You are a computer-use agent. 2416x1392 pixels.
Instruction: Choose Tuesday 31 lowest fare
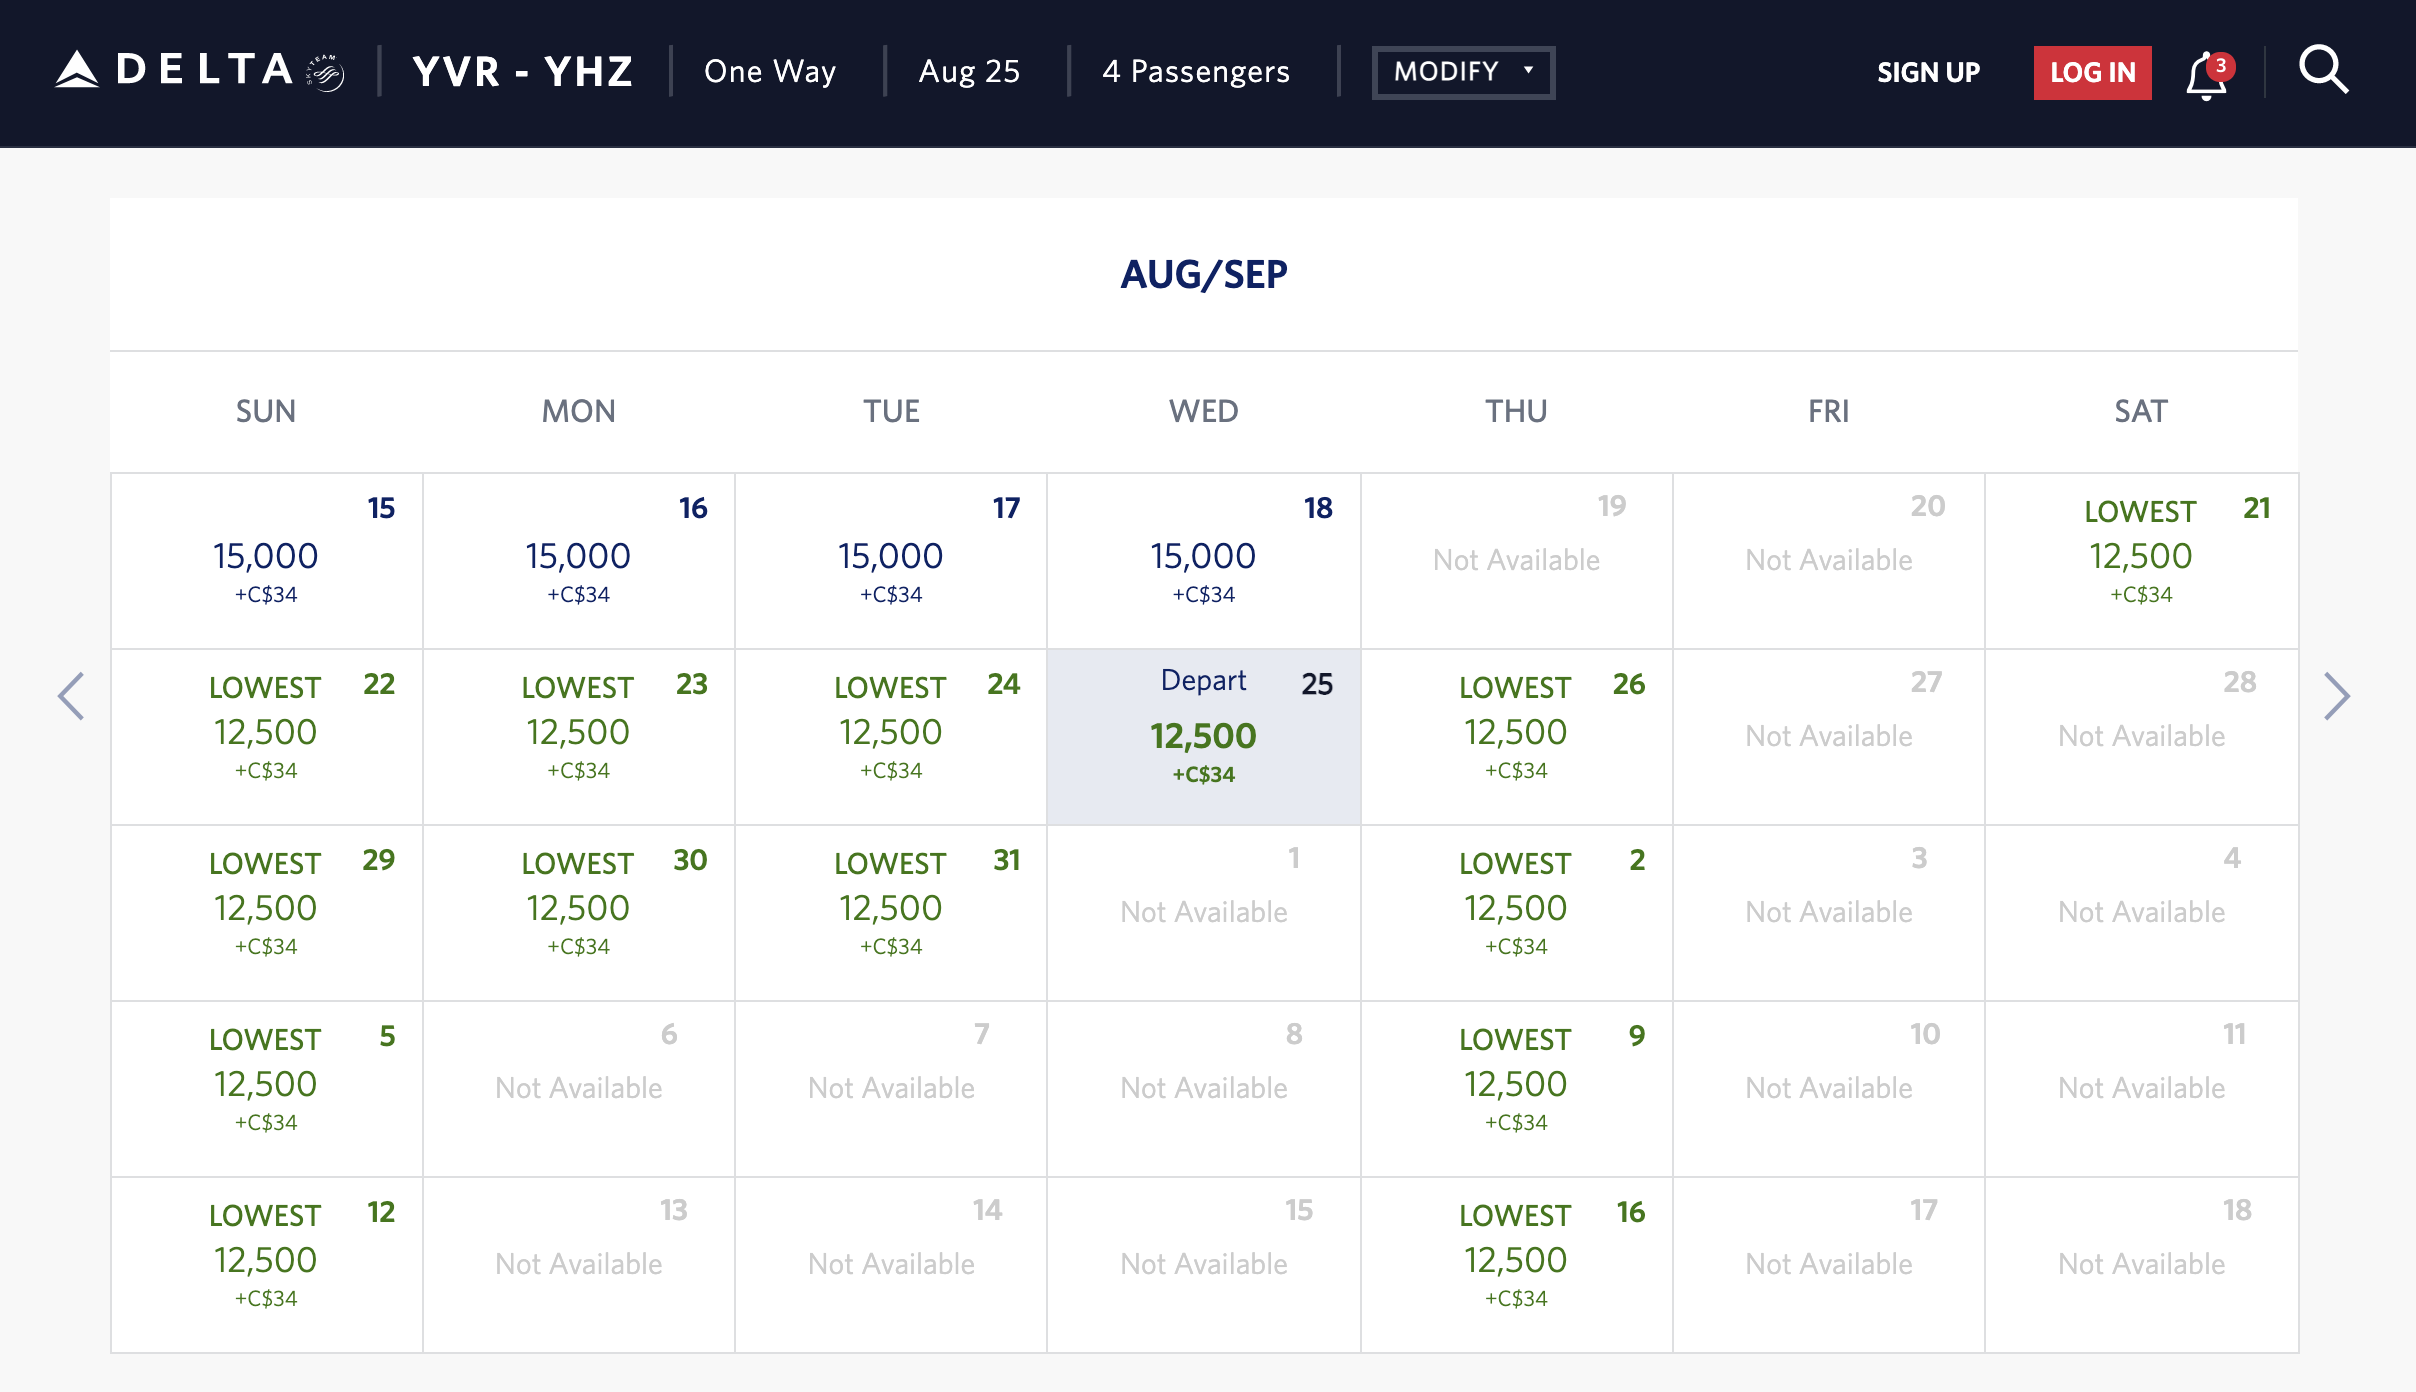tap(891, 910)
